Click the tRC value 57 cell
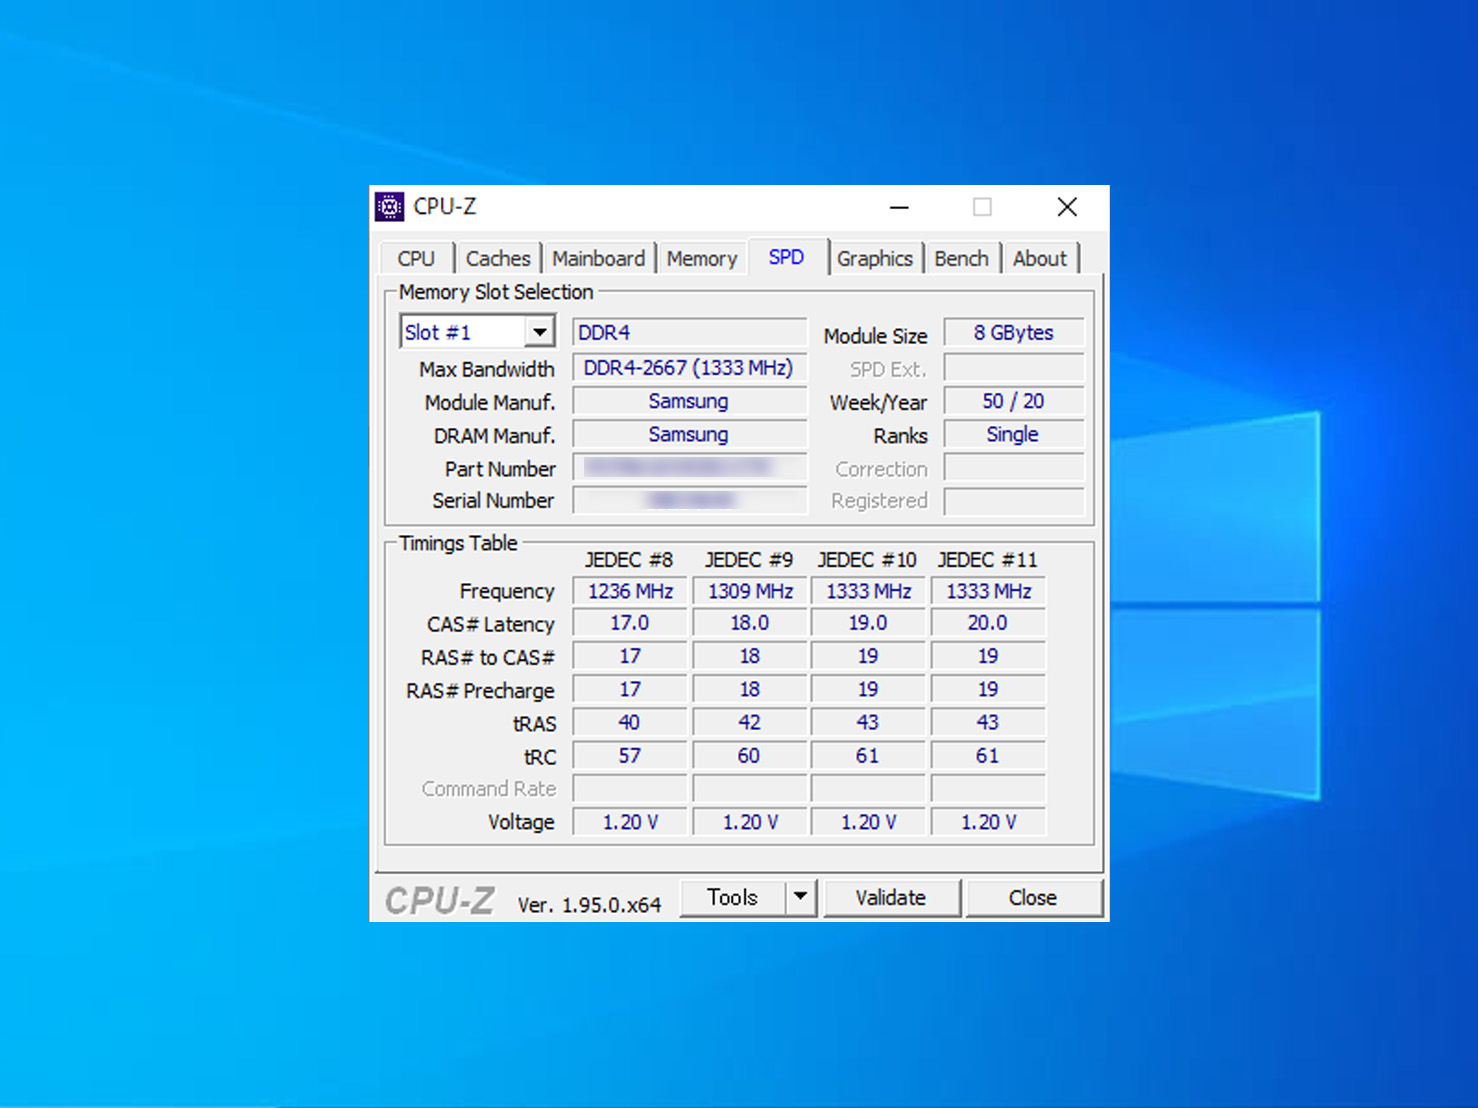This screenshot has height=1108, width=1478. pyautogui.click(x=630, y=755)
